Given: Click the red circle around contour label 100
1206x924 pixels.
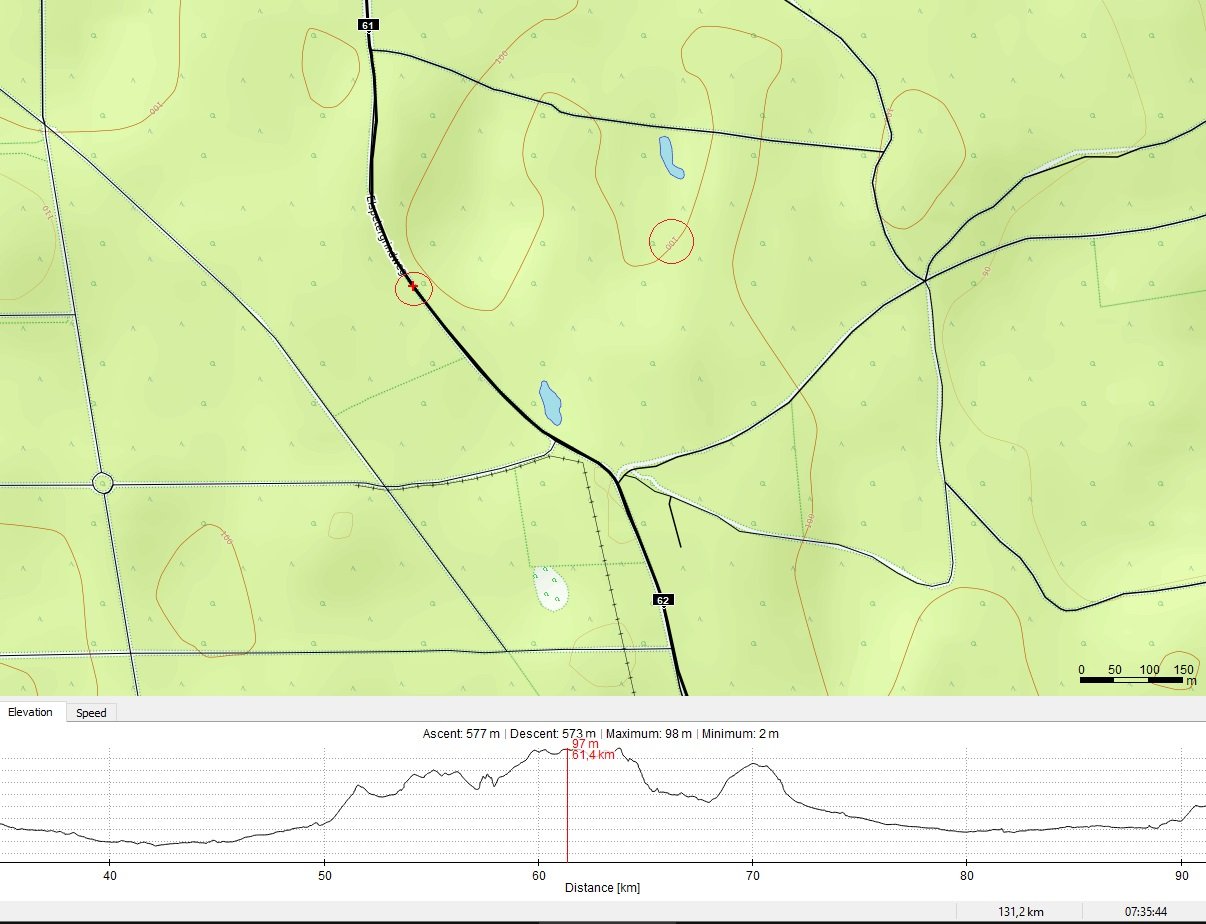Looking at the screenshot, I should click(672, 242).
